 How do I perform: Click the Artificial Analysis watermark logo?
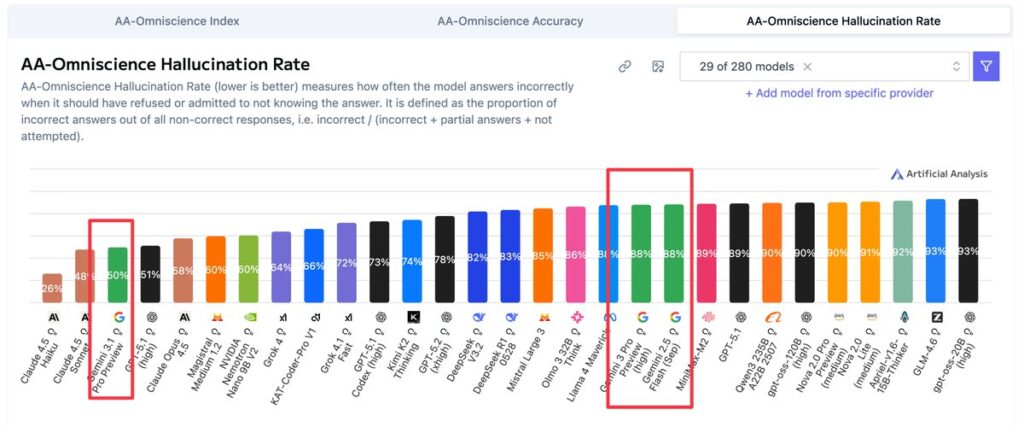(938, 174)
